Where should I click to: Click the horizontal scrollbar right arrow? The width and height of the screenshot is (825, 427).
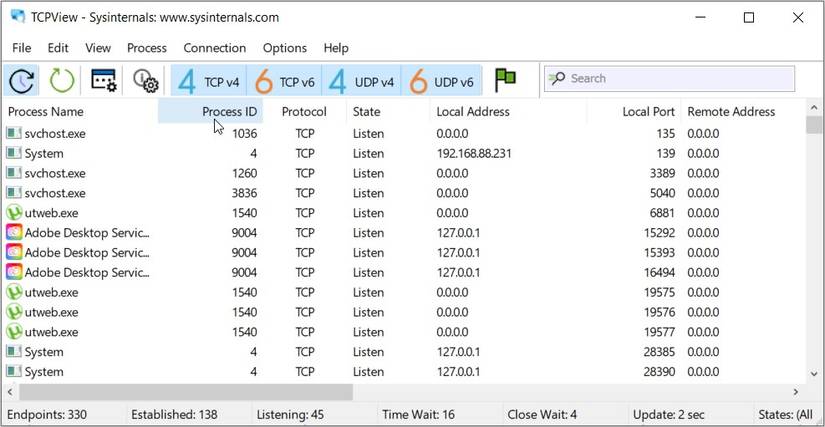(x=796, y=392)
